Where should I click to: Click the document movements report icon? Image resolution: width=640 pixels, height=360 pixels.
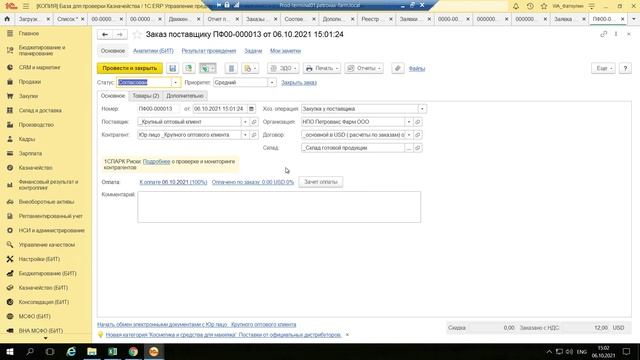tap(231, 69)
